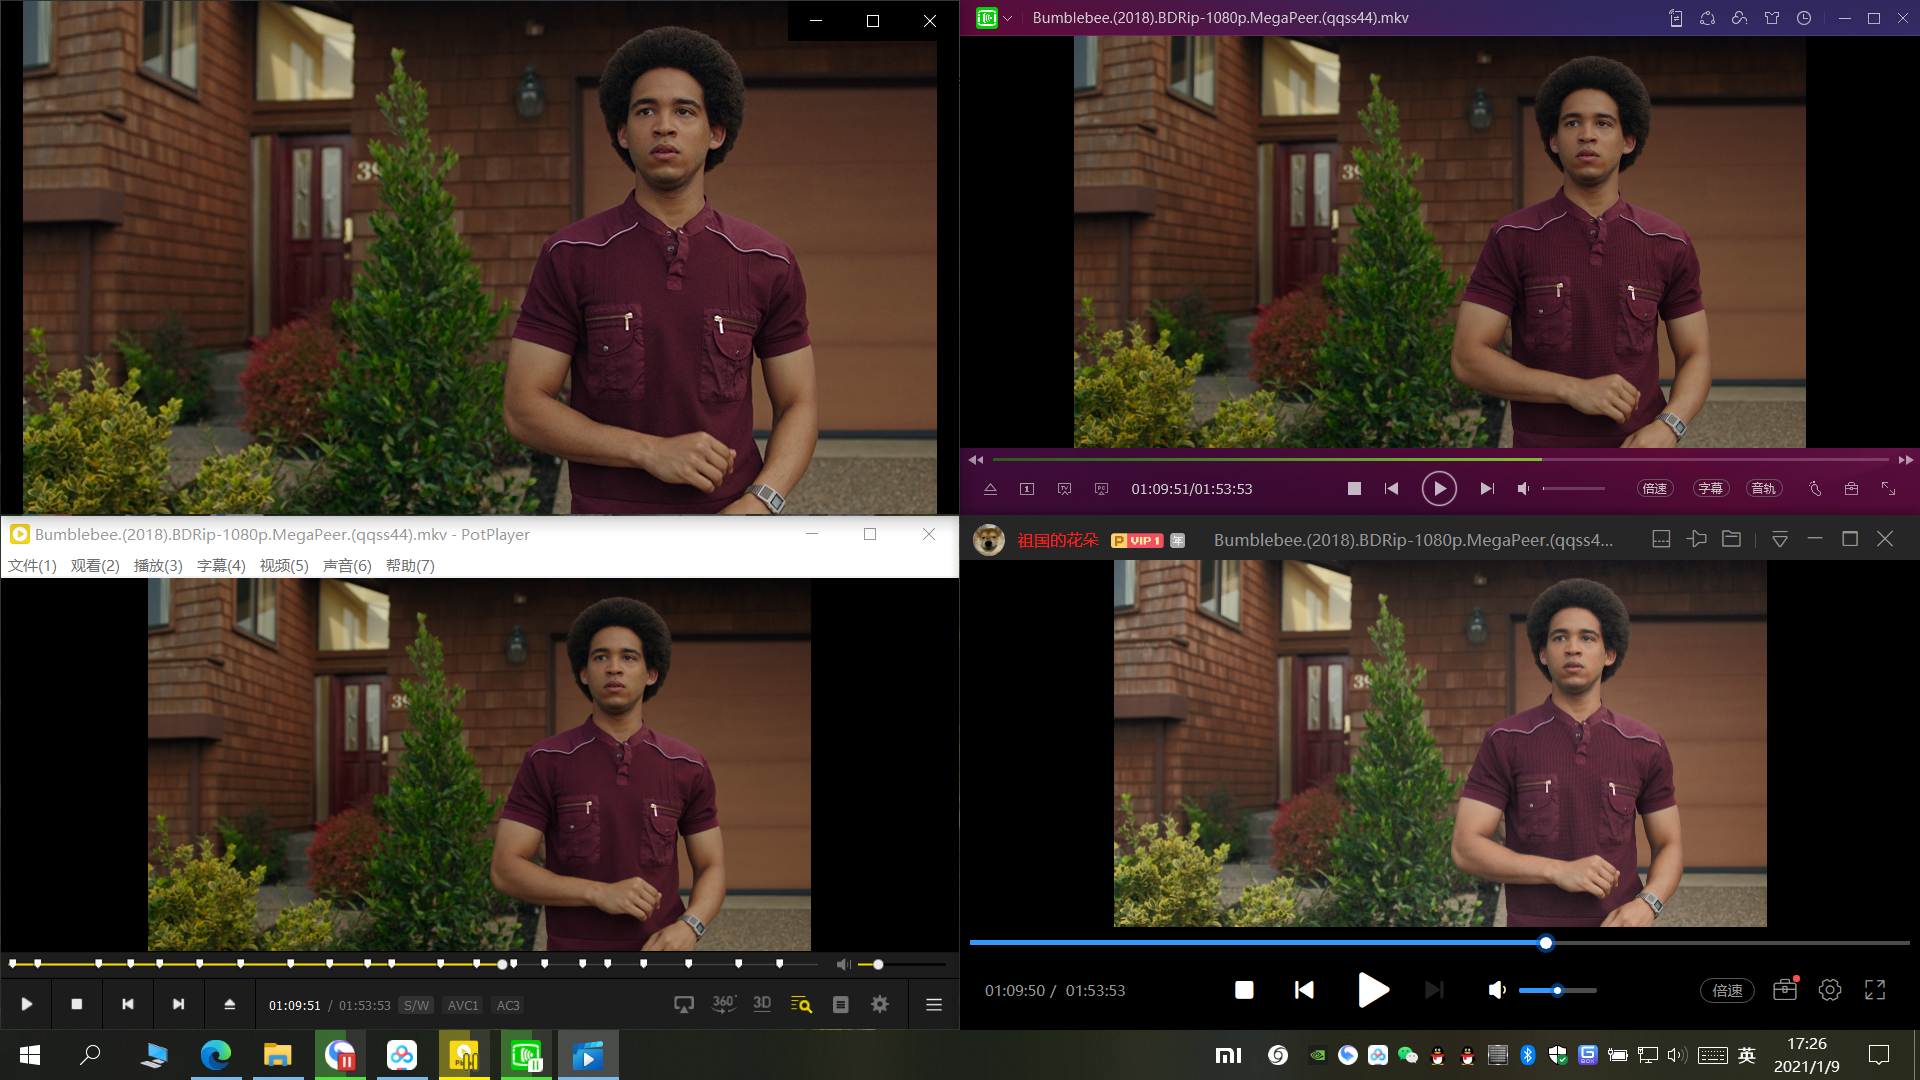The image size is (1920, 1080).
Task: Open the 字幕(4) menu in PotPlayer
Action: [x=221, y=566]
